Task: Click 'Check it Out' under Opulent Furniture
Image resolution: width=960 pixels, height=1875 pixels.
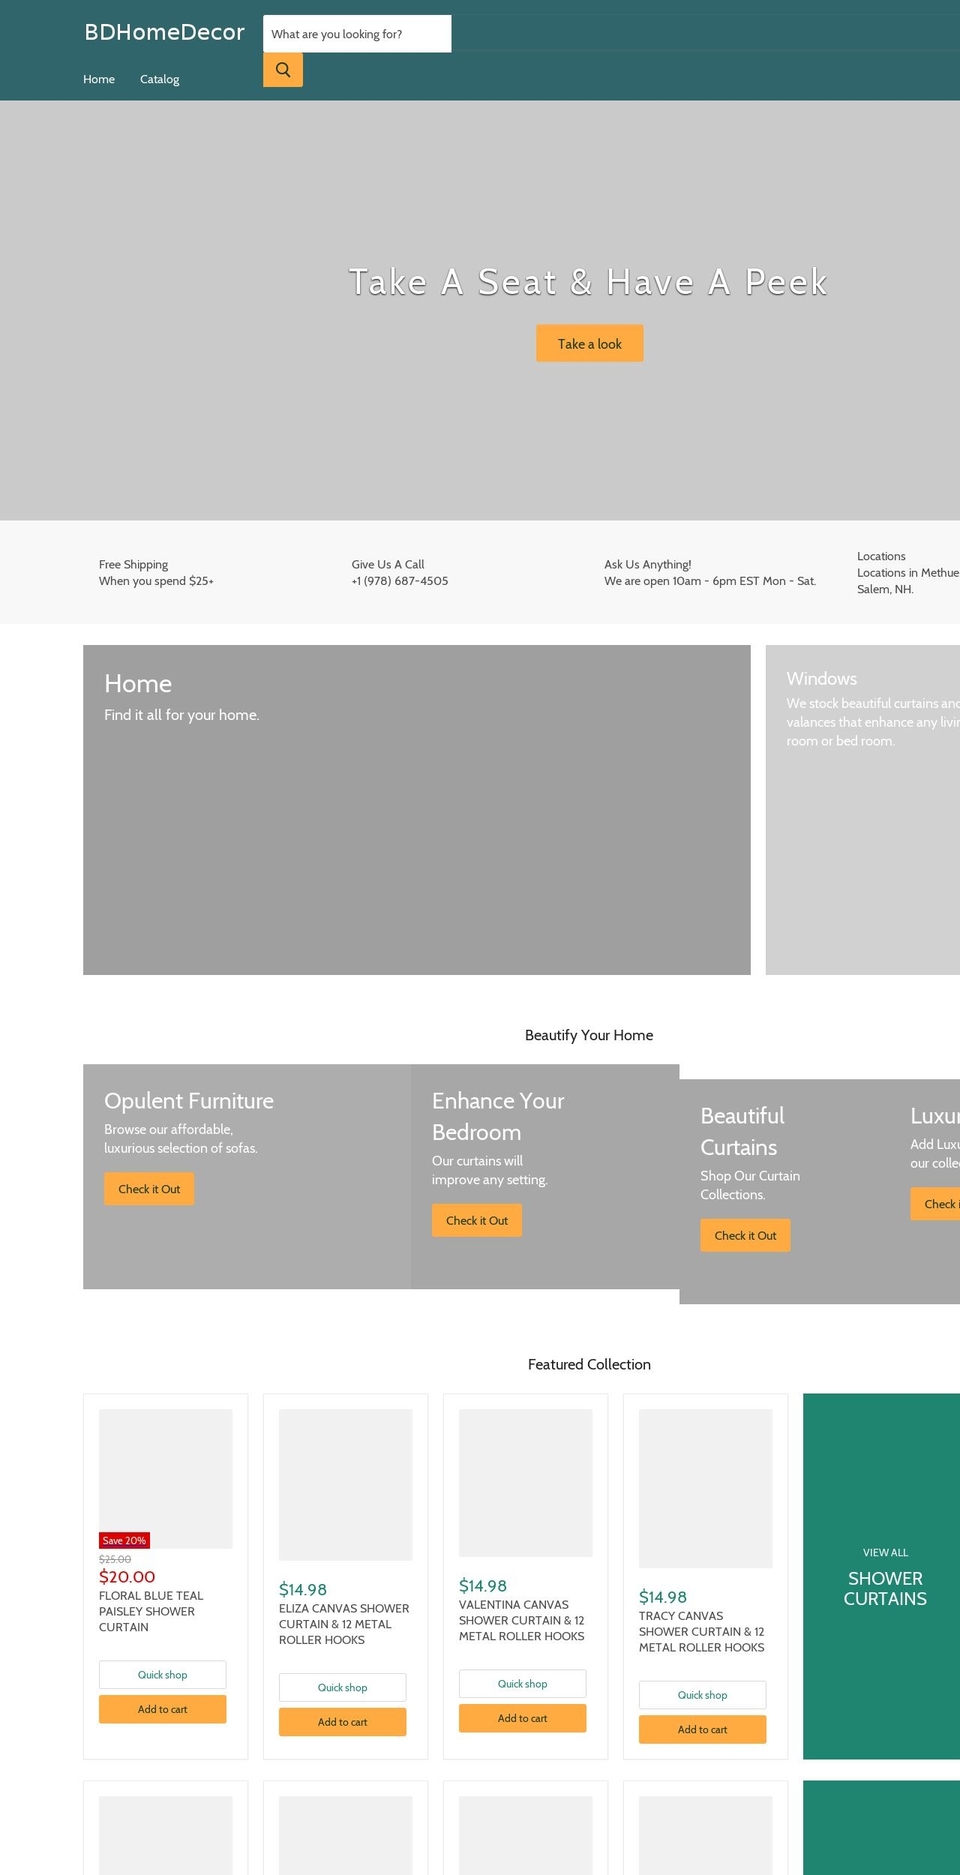Action: (x=149, y=1189)
